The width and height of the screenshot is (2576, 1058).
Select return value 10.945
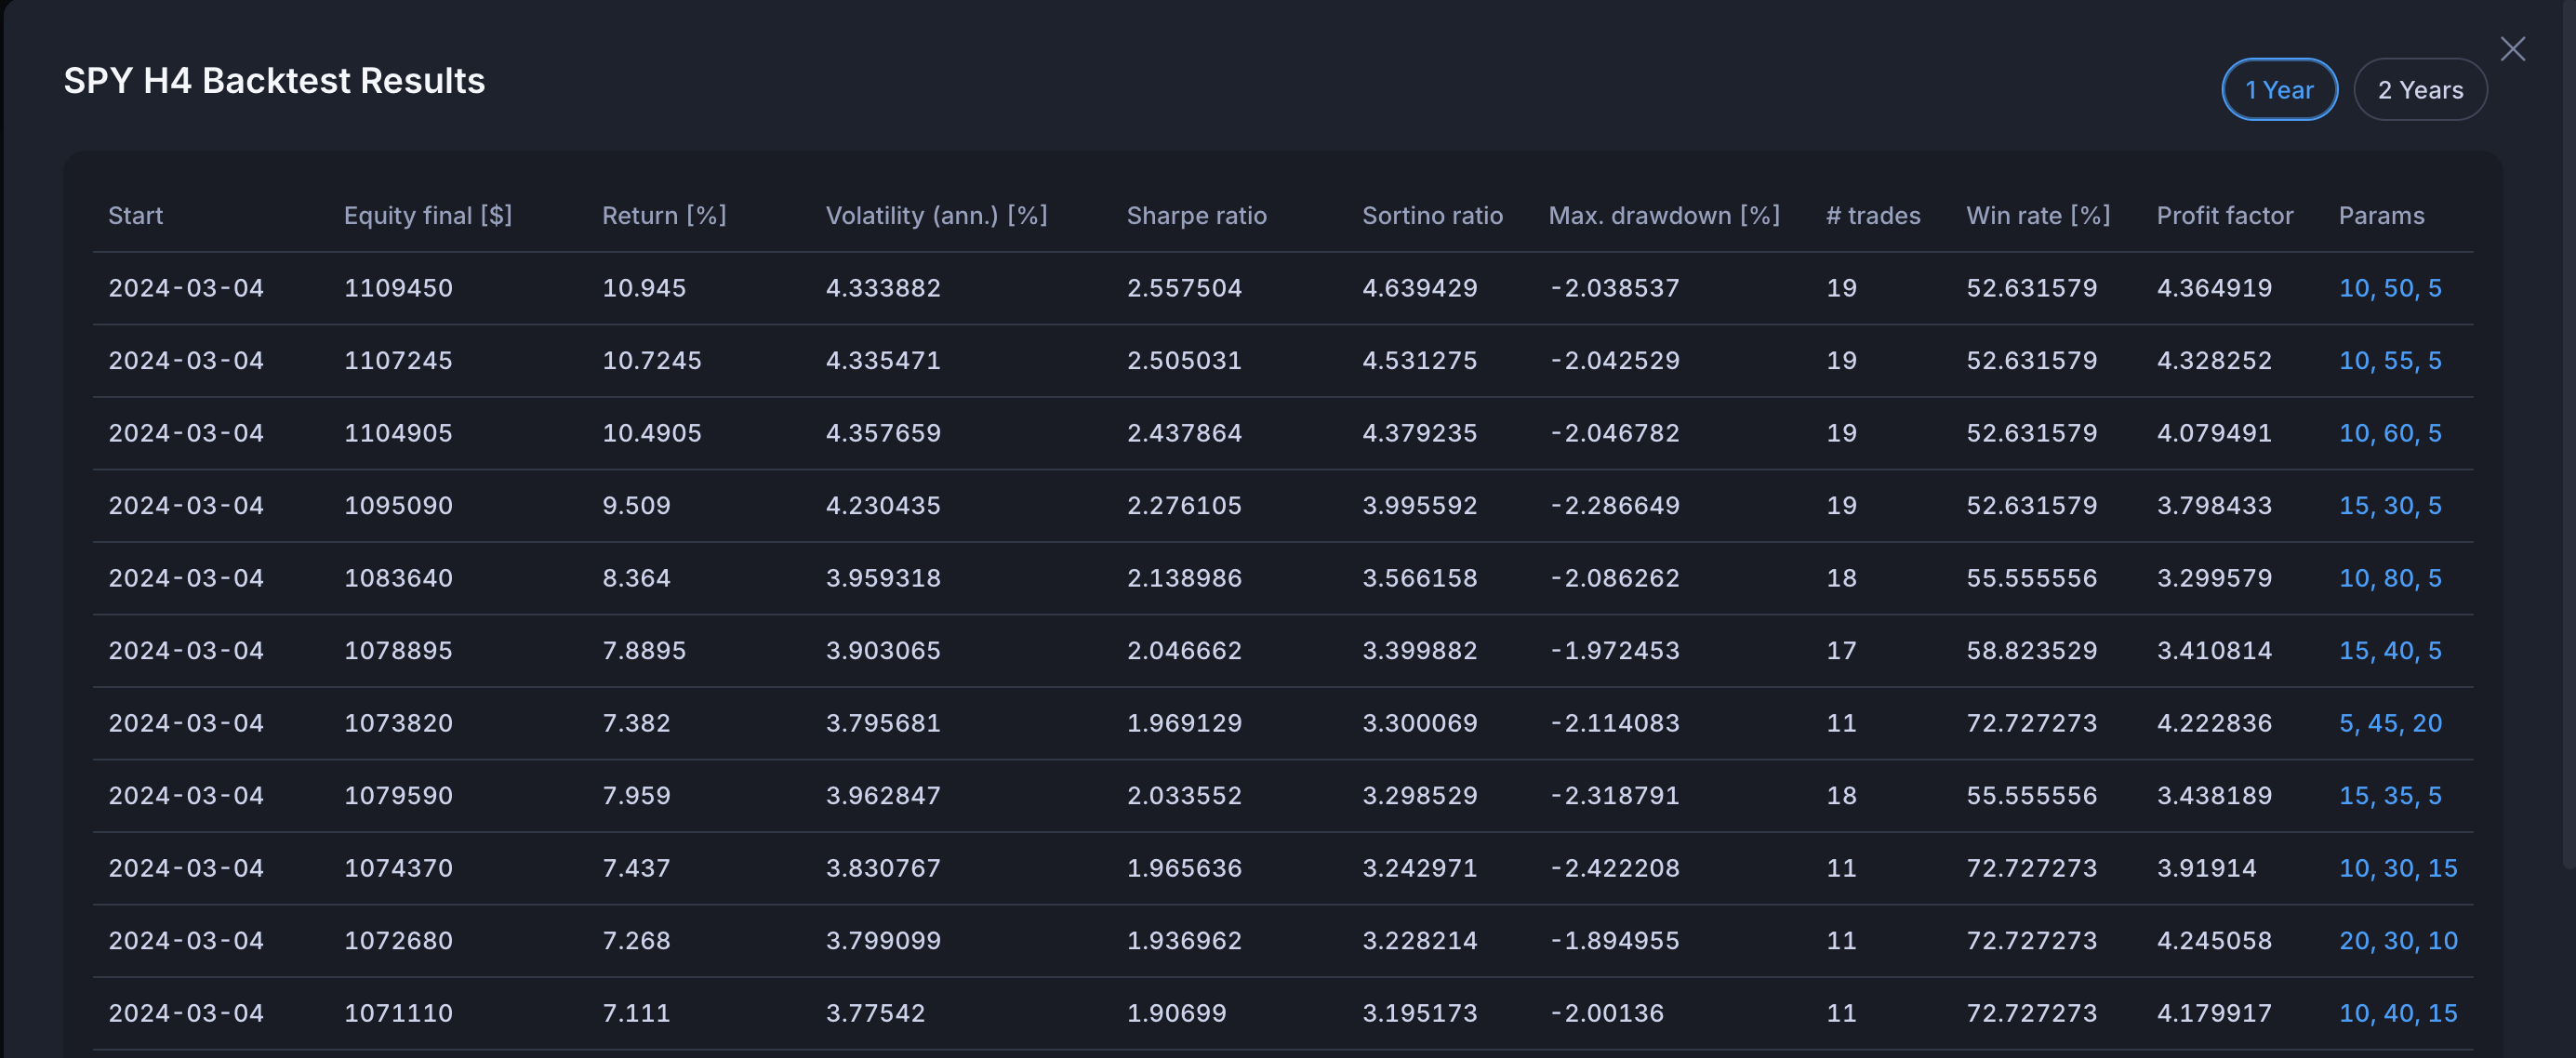point(644,288)
